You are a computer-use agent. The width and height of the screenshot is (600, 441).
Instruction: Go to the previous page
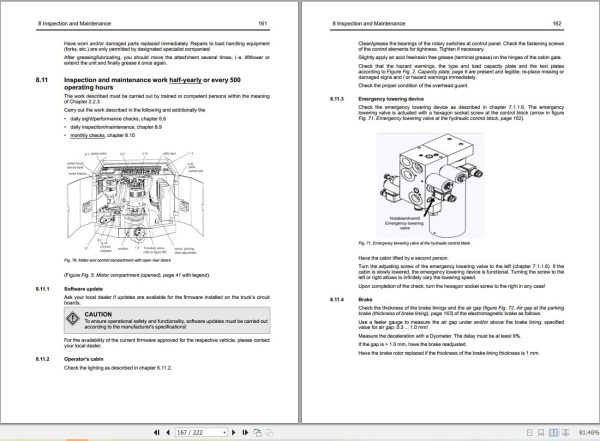(x=168, y=433)
